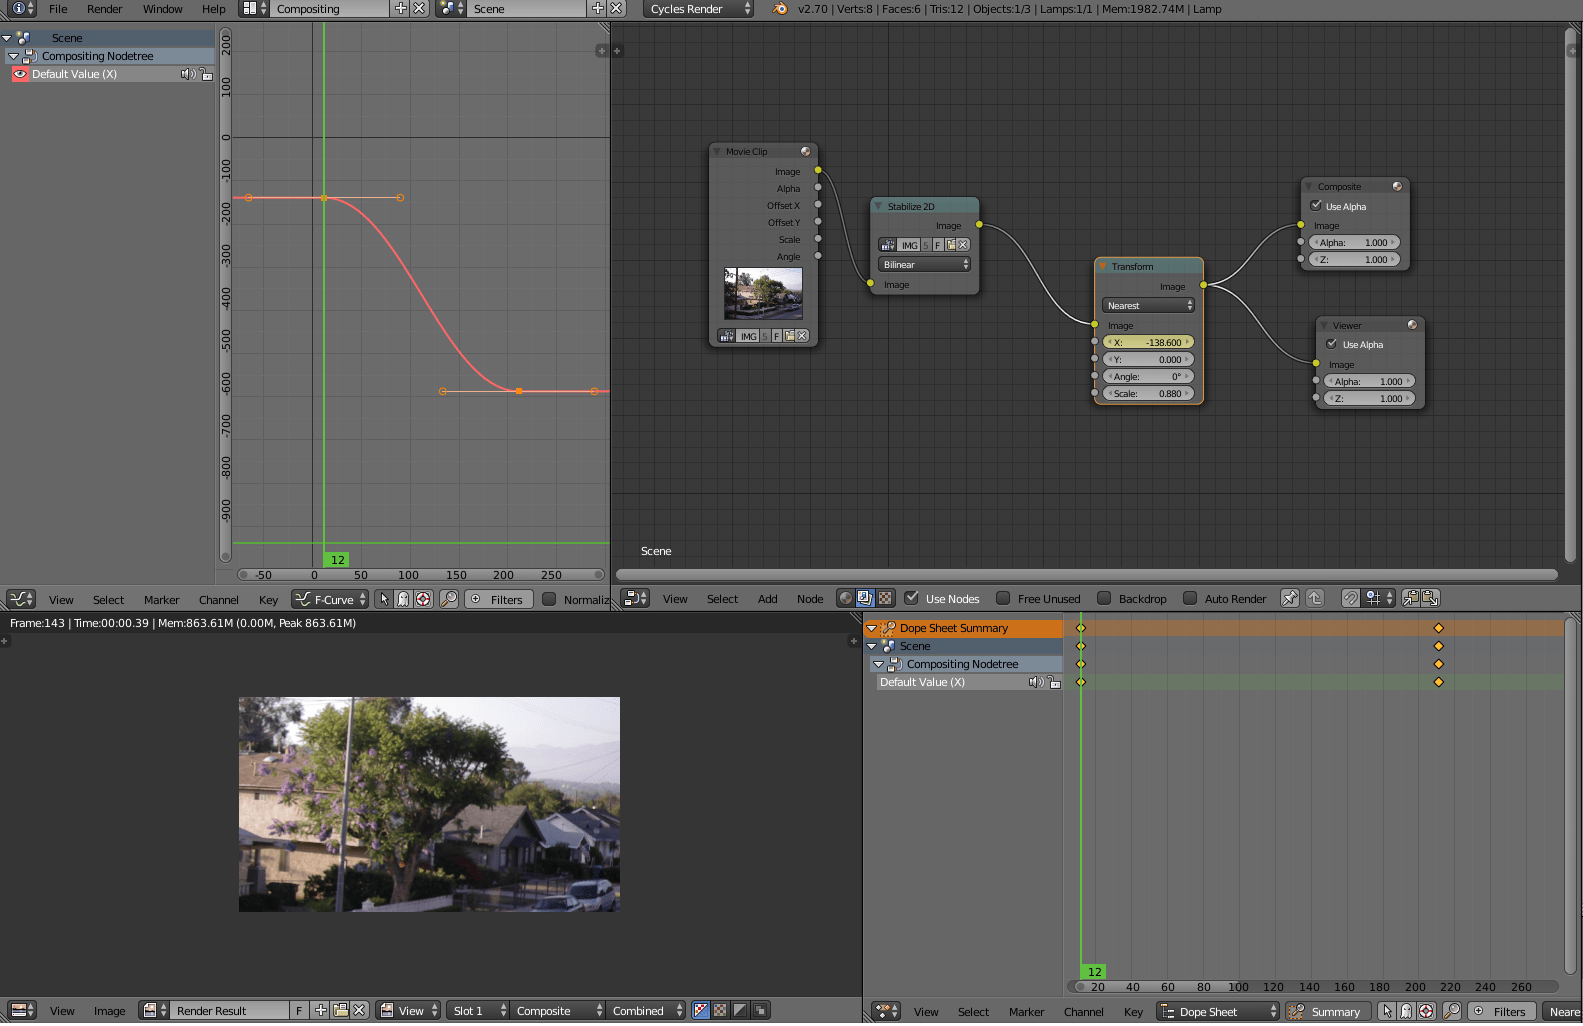Open the File menu
The height and width of the screenshot is (1026, 1583).
click(58, 9)
